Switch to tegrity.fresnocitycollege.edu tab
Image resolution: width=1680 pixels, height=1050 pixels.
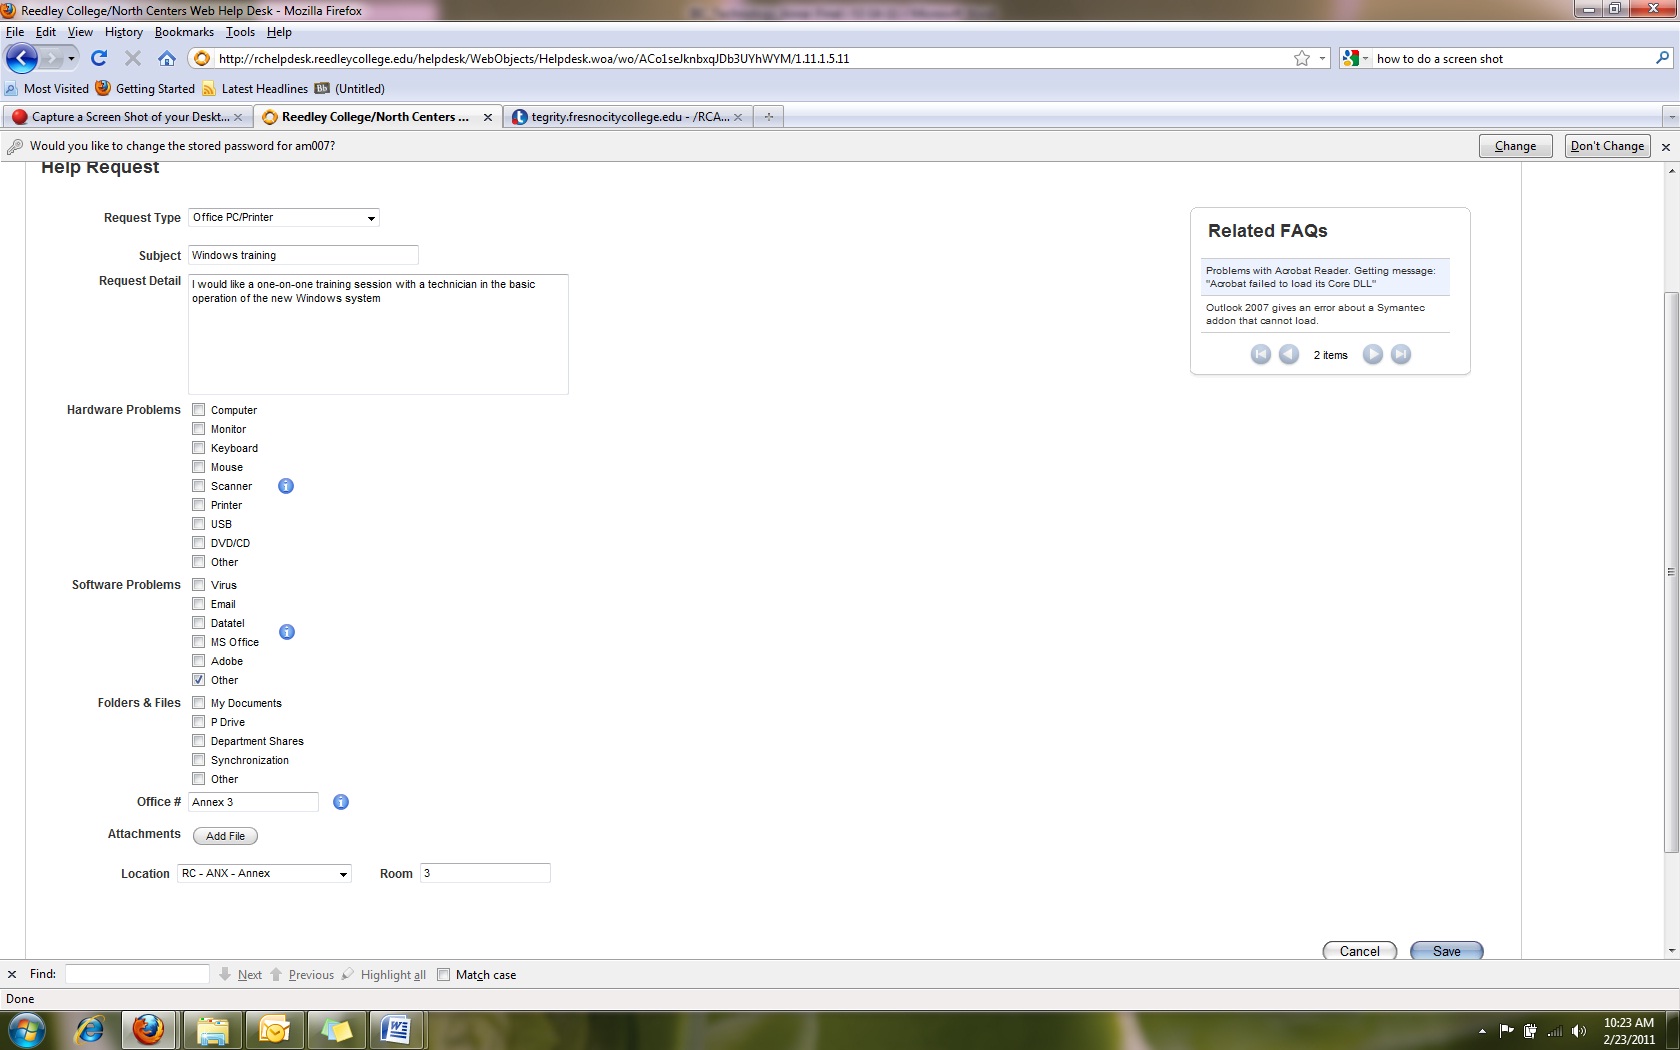click(627, 117)
